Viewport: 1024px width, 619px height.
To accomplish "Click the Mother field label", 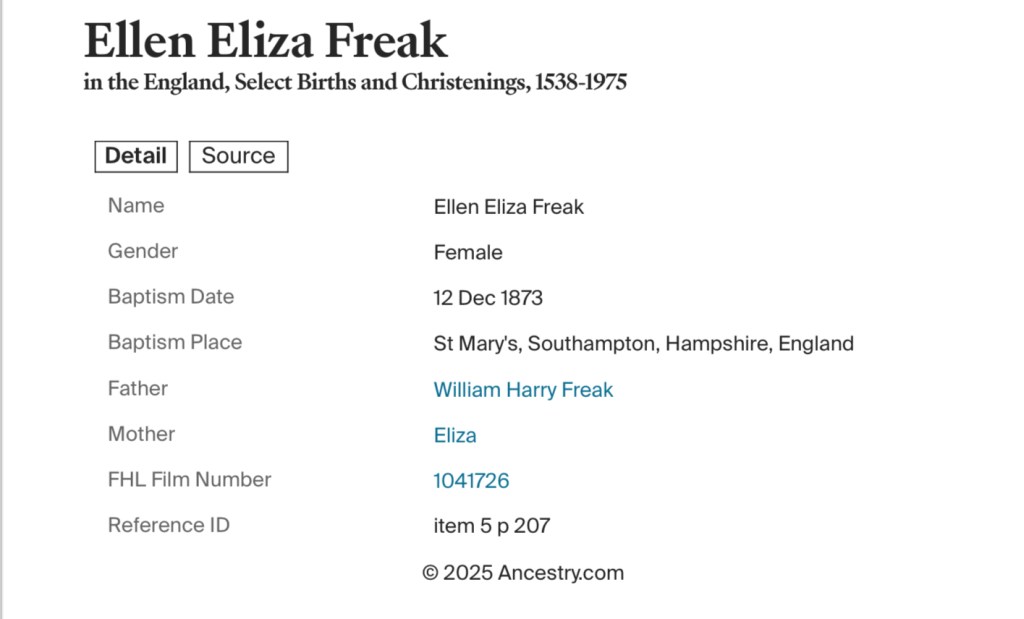I will 141,434.
